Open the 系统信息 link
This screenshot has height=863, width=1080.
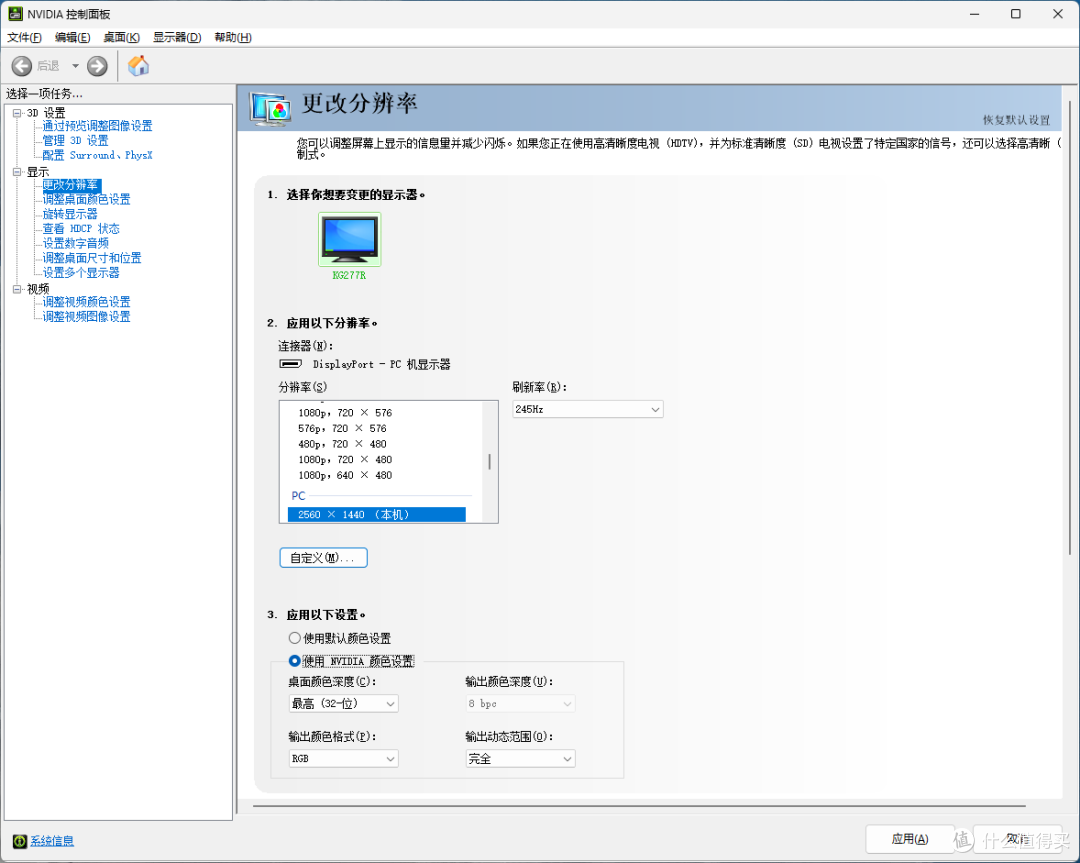(52, 841)
